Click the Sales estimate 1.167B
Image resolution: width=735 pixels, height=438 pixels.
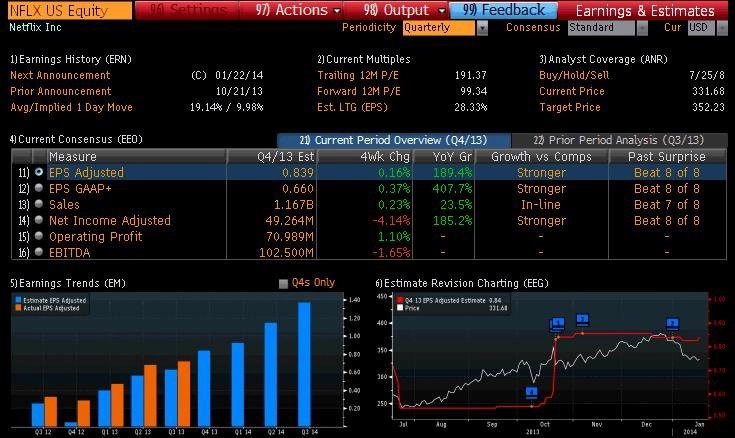(293, 204)
